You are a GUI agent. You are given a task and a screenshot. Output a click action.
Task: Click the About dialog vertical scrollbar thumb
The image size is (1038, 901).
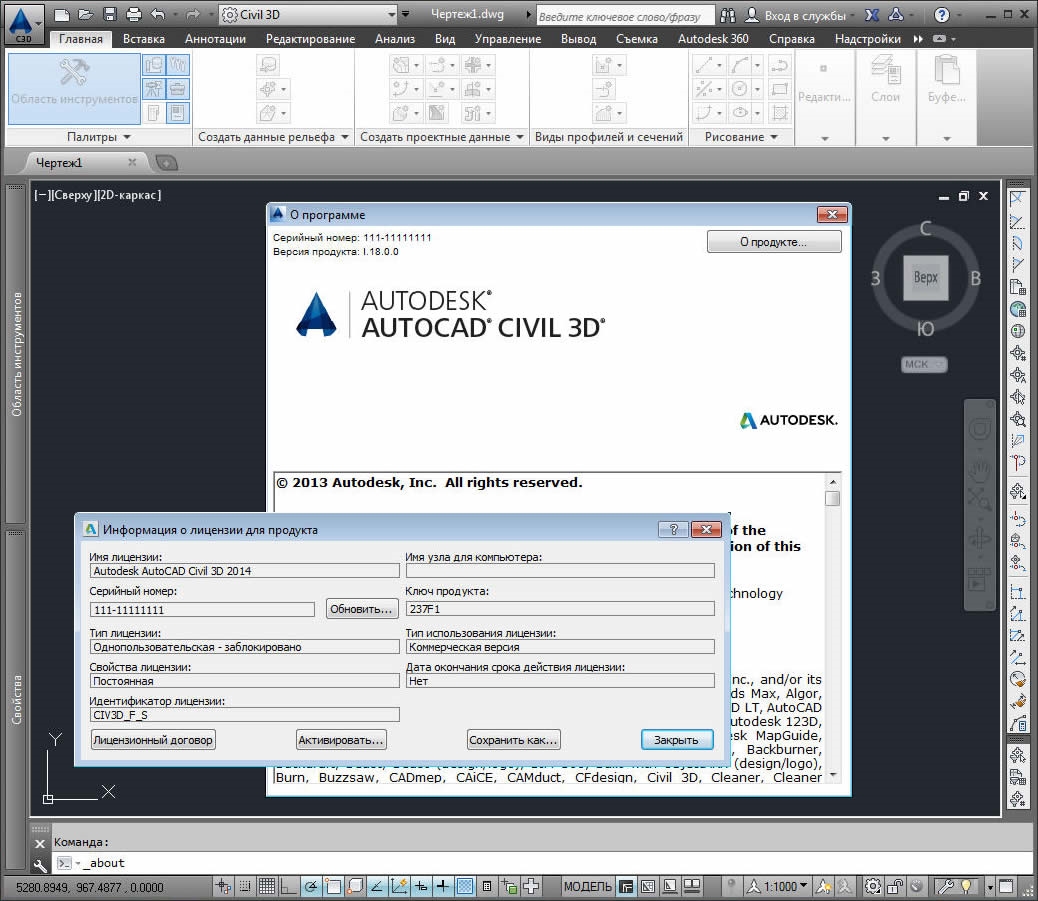coord(832,498)
